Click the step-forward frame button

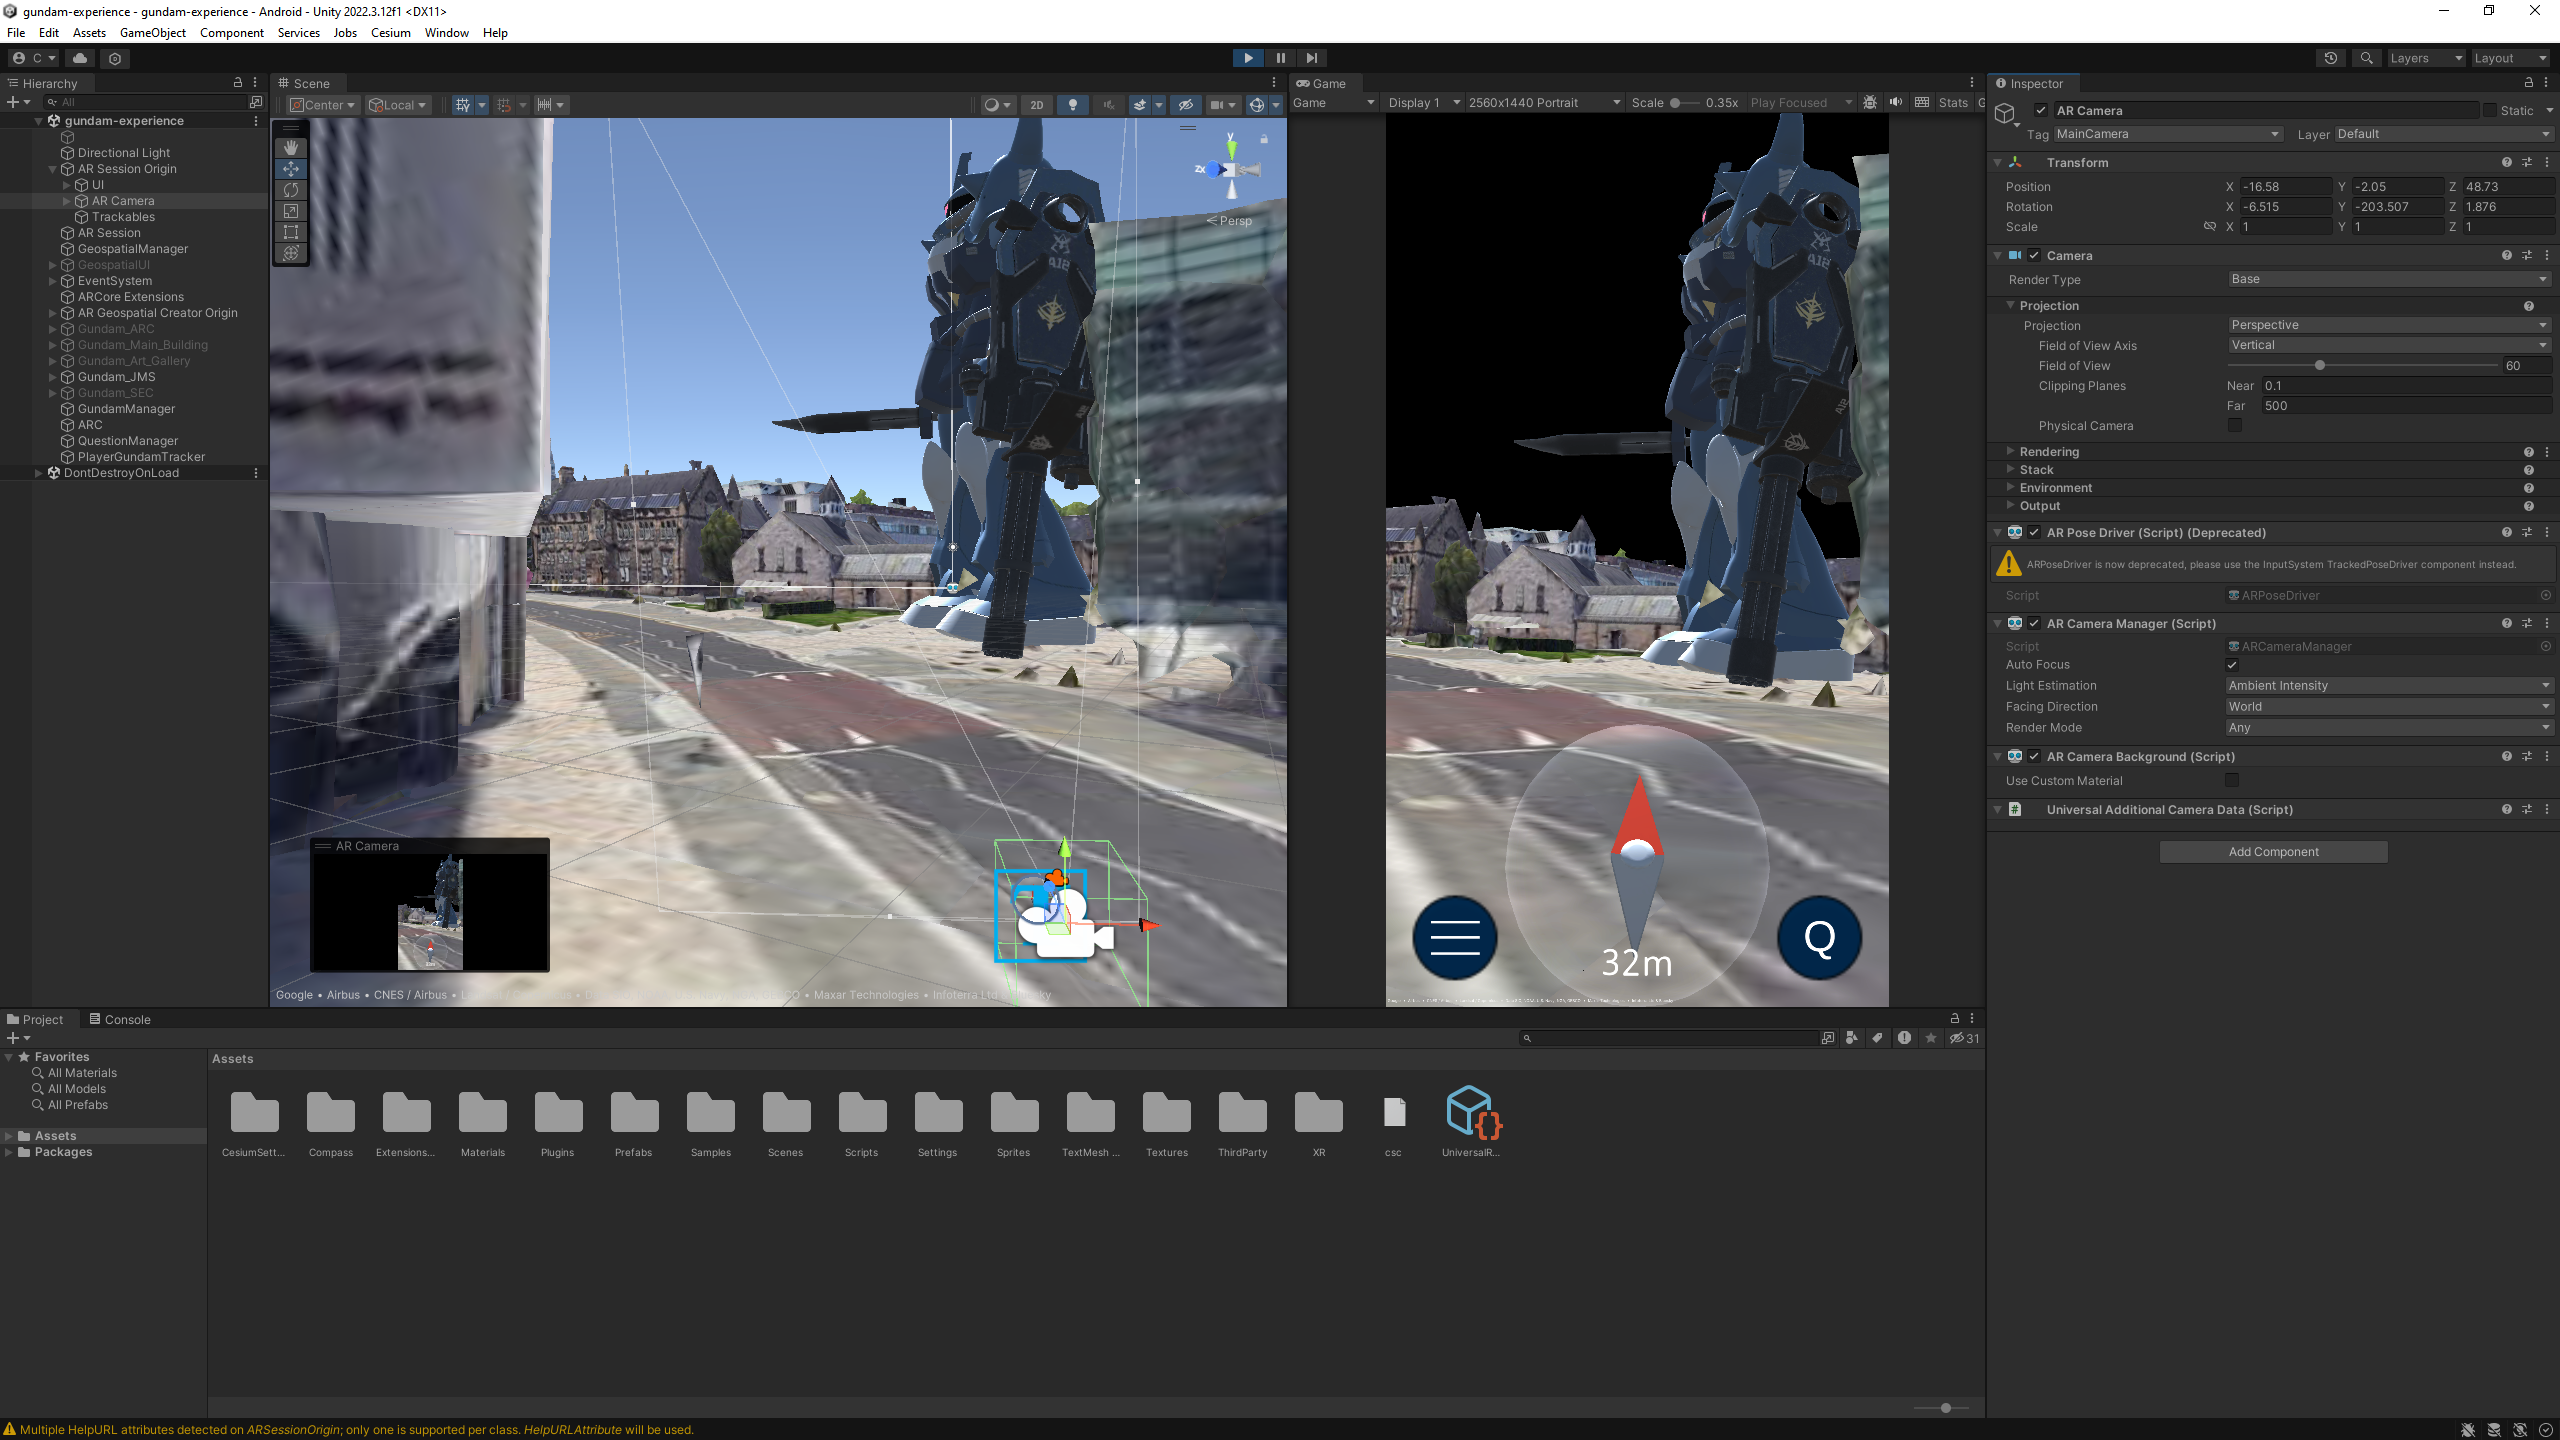(1311, 57)
